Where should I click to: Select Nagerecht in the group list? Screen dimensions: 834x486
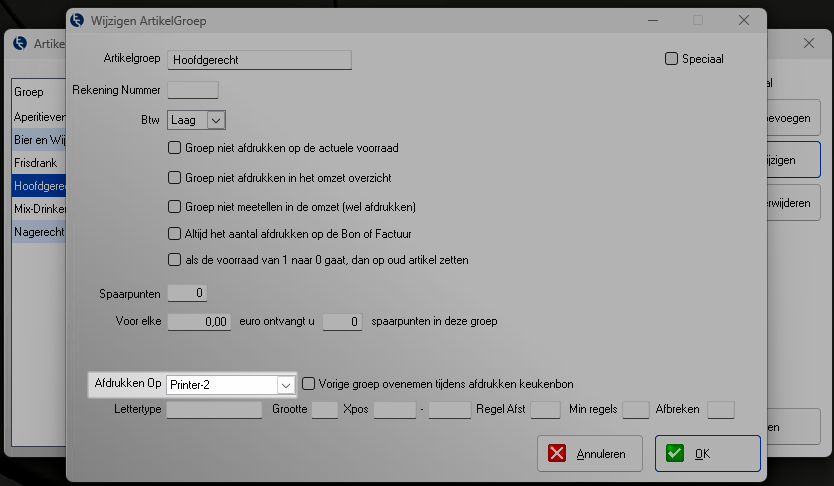[x=37, y=232]
